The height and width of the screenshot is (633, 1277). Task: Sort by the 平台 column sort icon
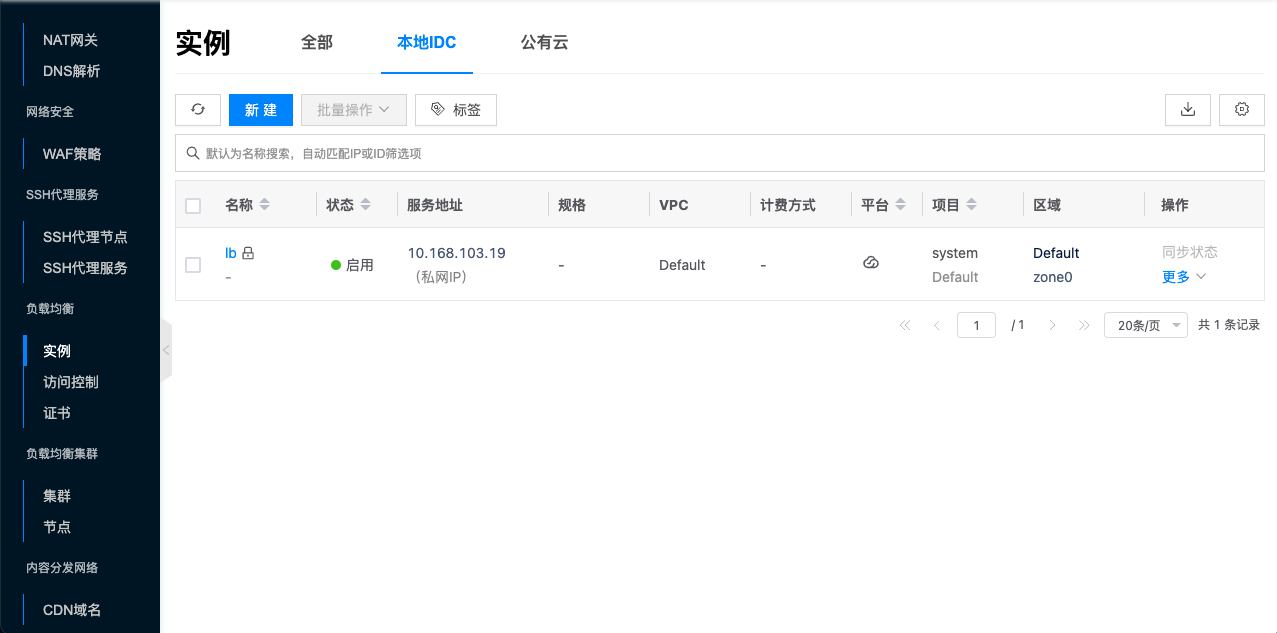pyautogui.click(x=901, y=205)
